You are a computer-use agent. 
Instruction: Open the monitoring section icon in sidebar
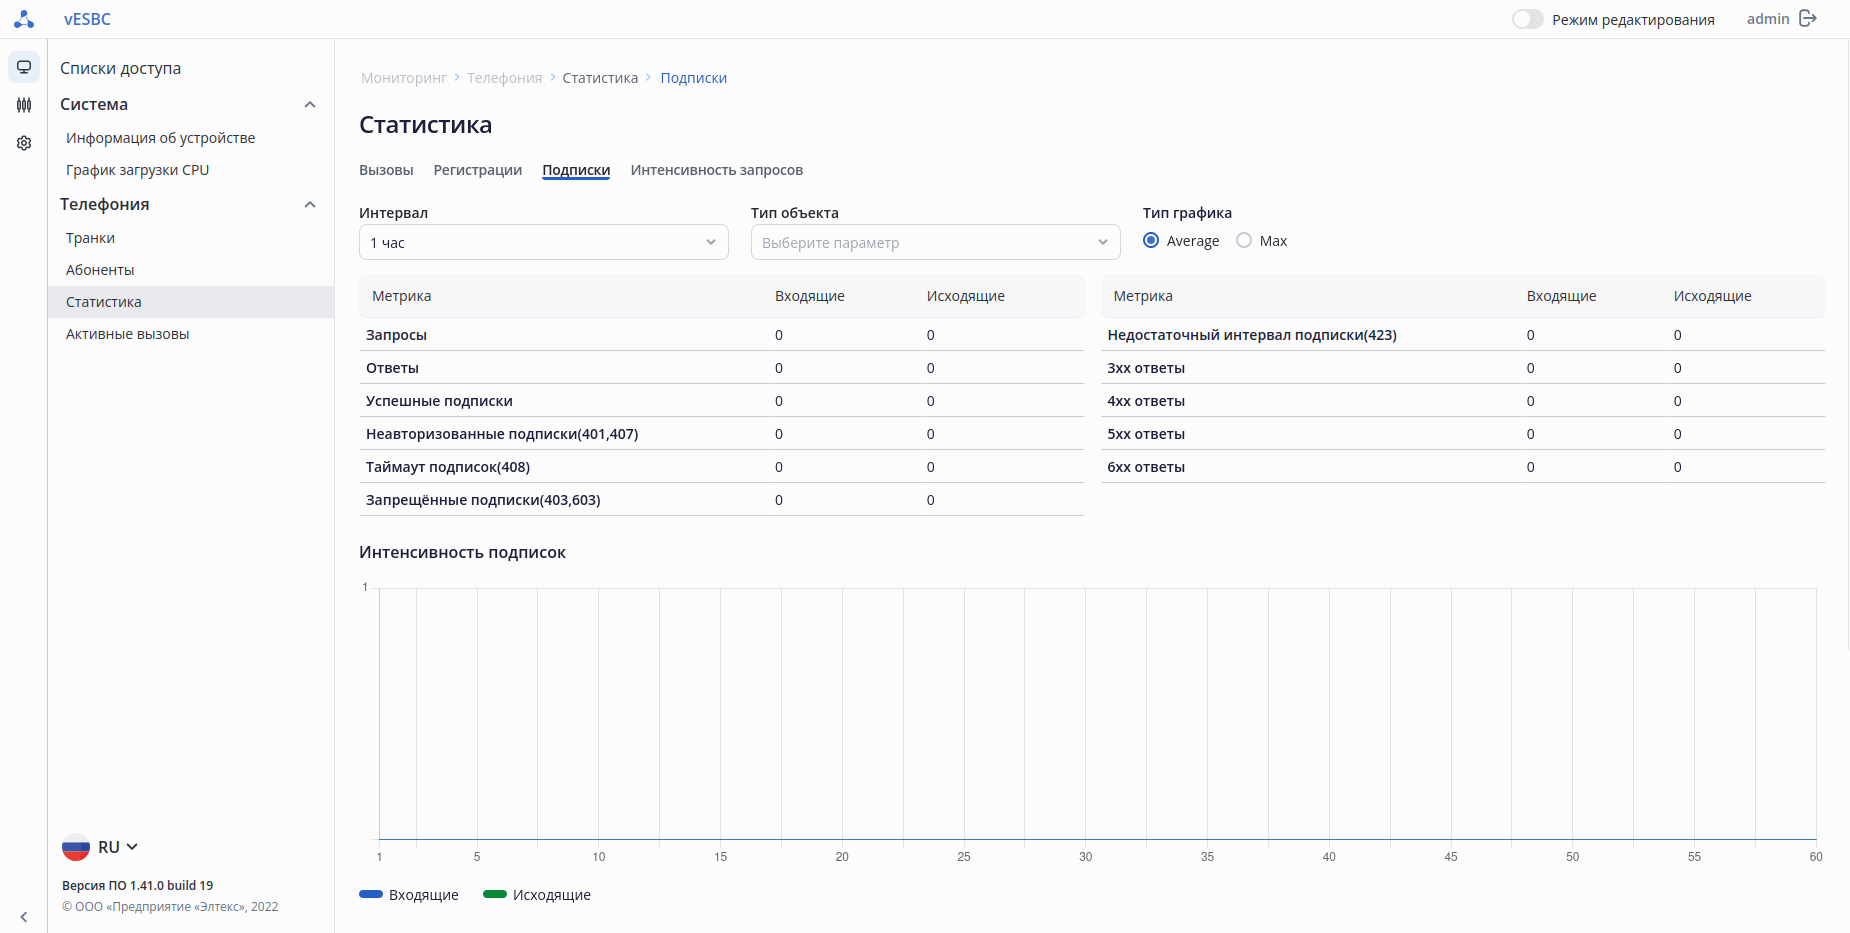(24, 67)
